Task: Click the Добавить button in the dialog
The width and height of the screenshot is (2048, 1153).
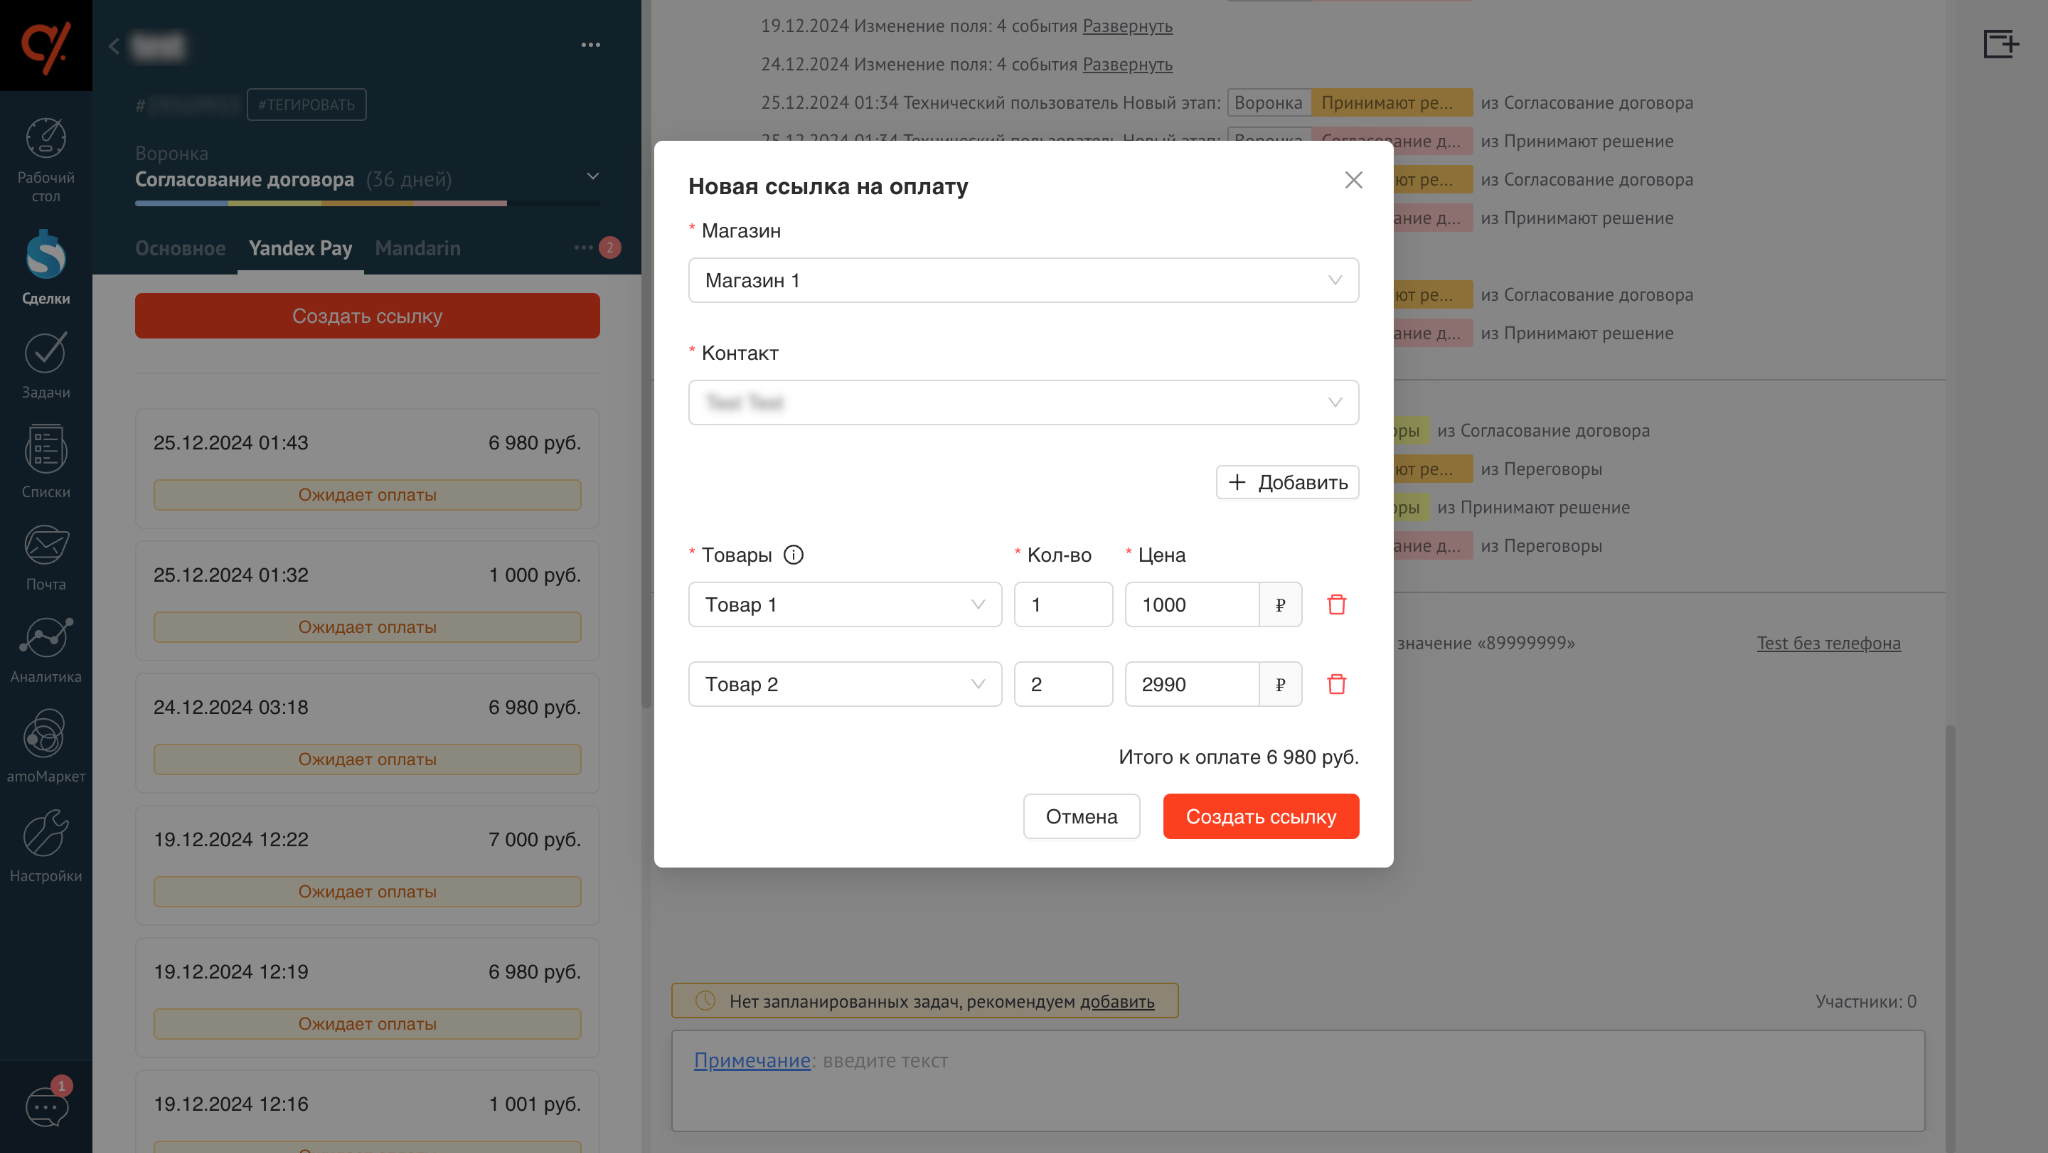Action: pos(1287,483)
